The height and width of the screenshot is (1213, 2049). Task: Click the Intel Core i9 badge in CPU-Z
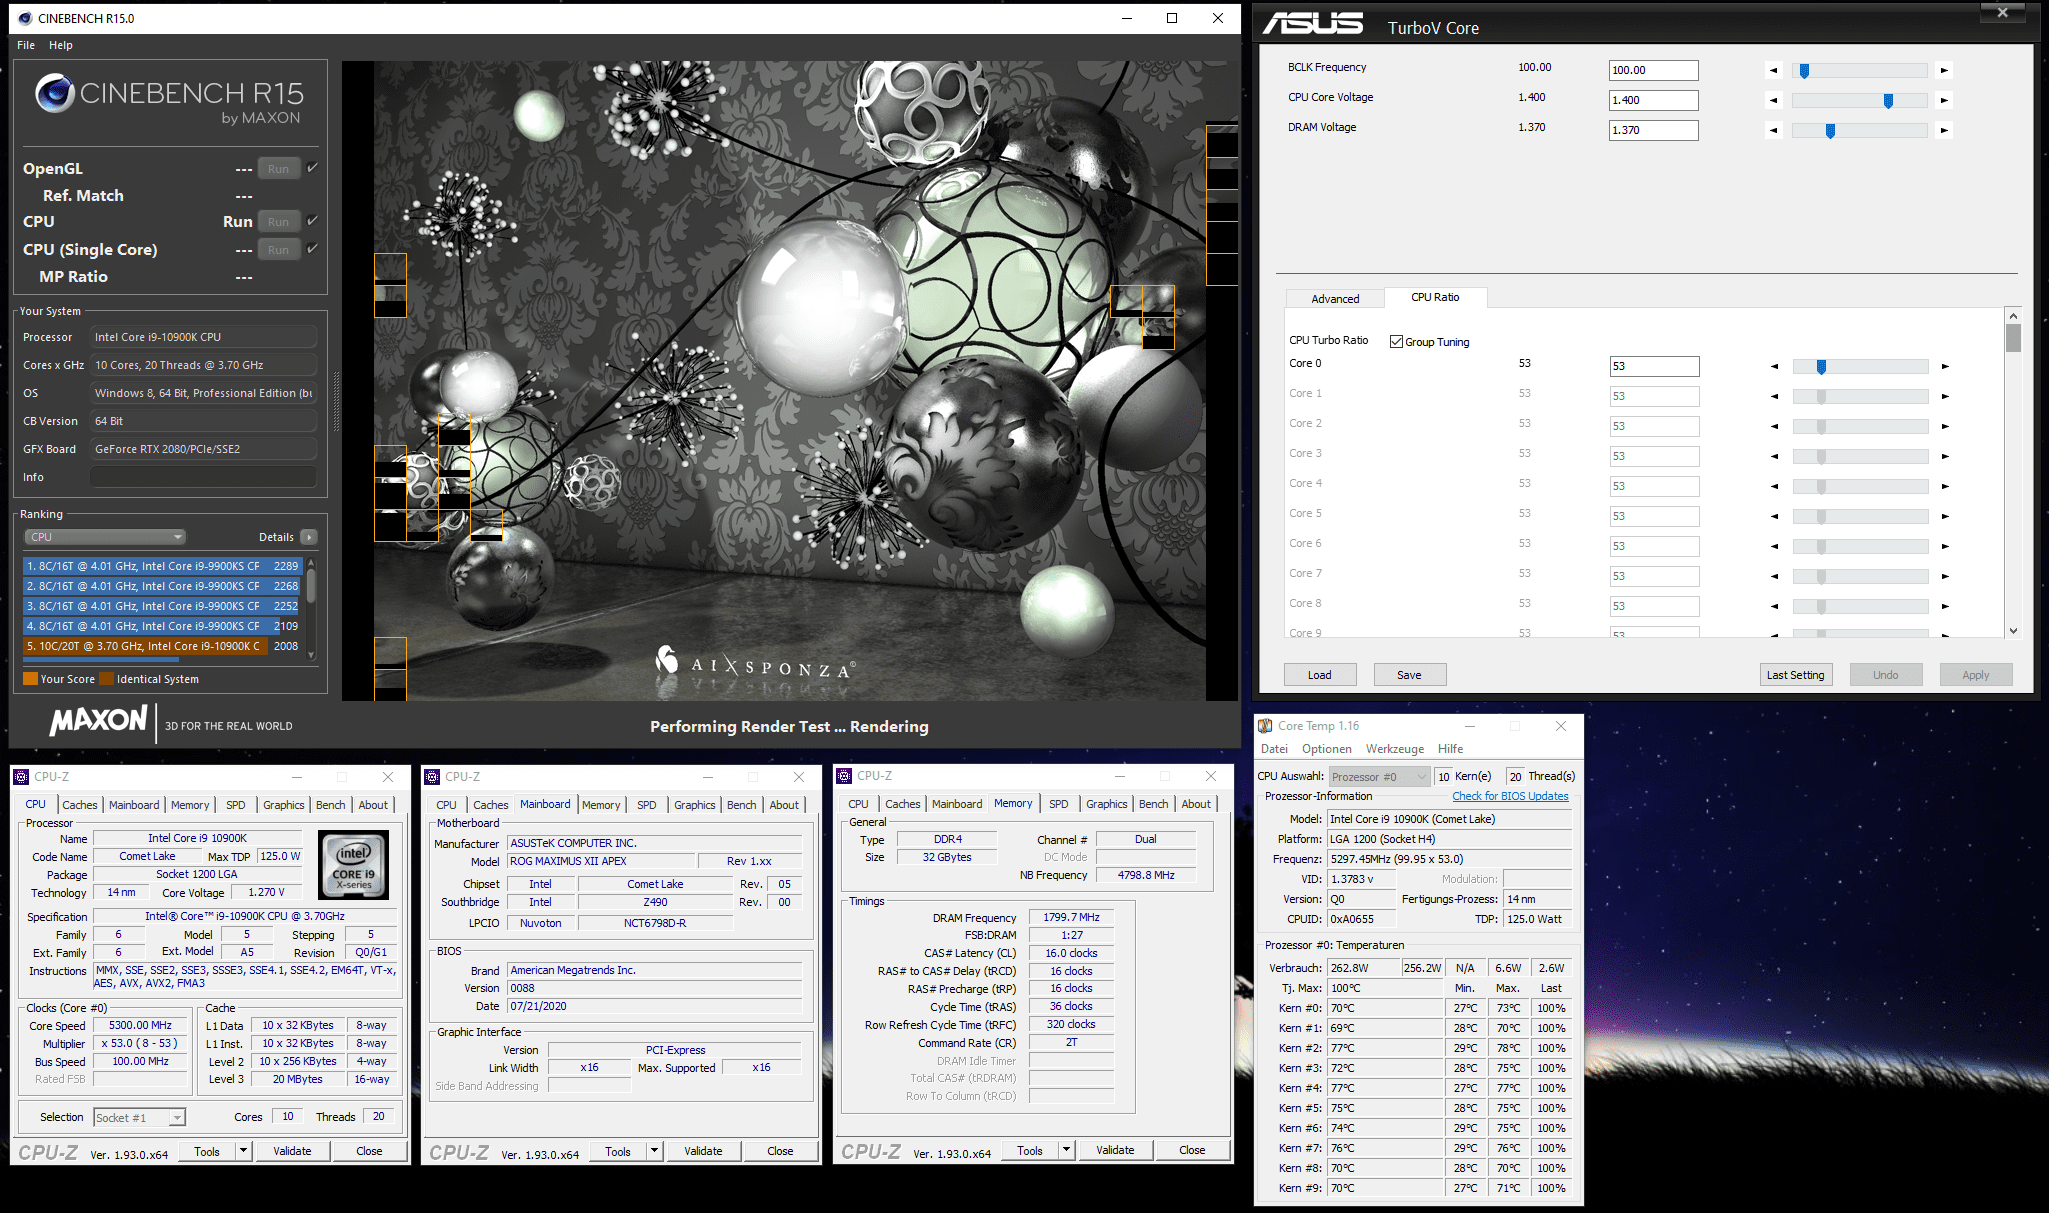(354, 866)
